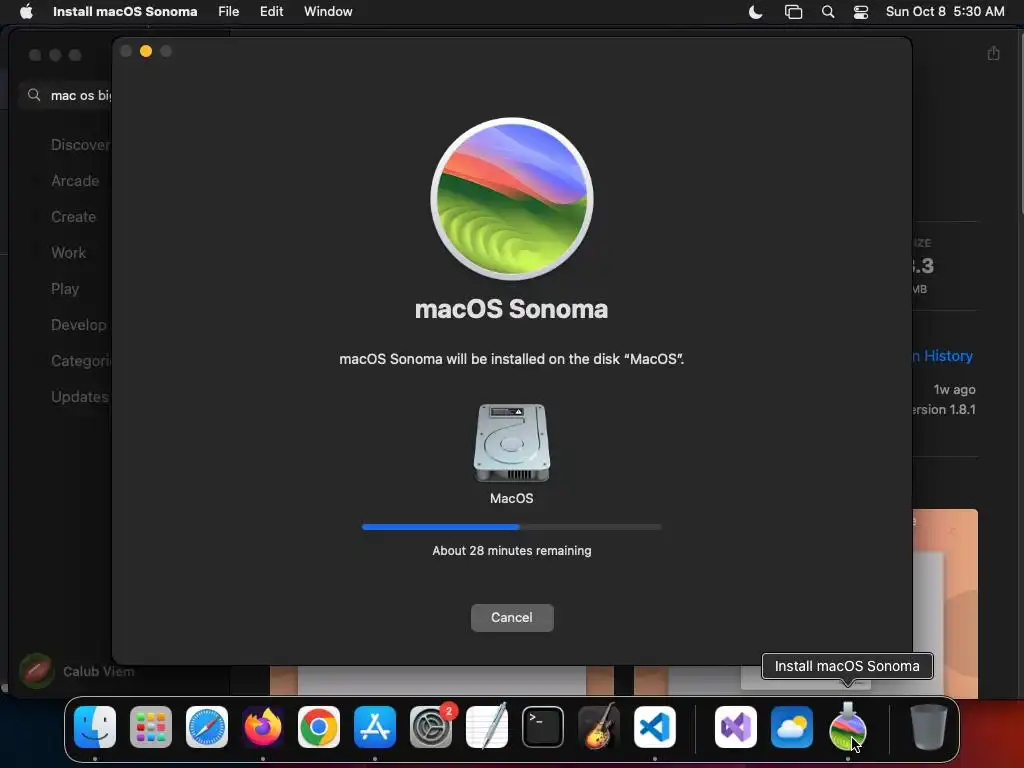
Task: Open Play in App Store sidebar
Action: 65,288
